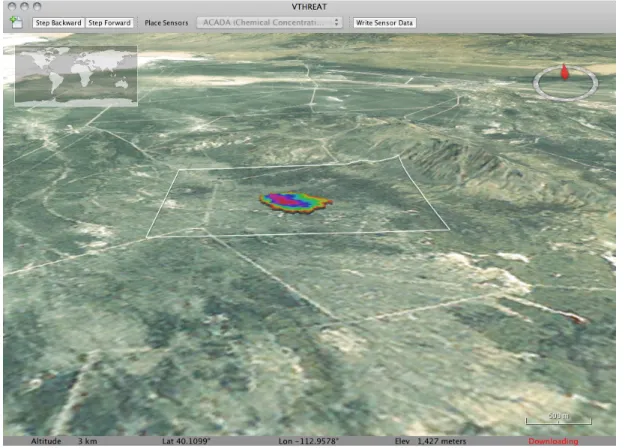
Task: Click the colored chemical plume overlay
Action: (296, 202)
